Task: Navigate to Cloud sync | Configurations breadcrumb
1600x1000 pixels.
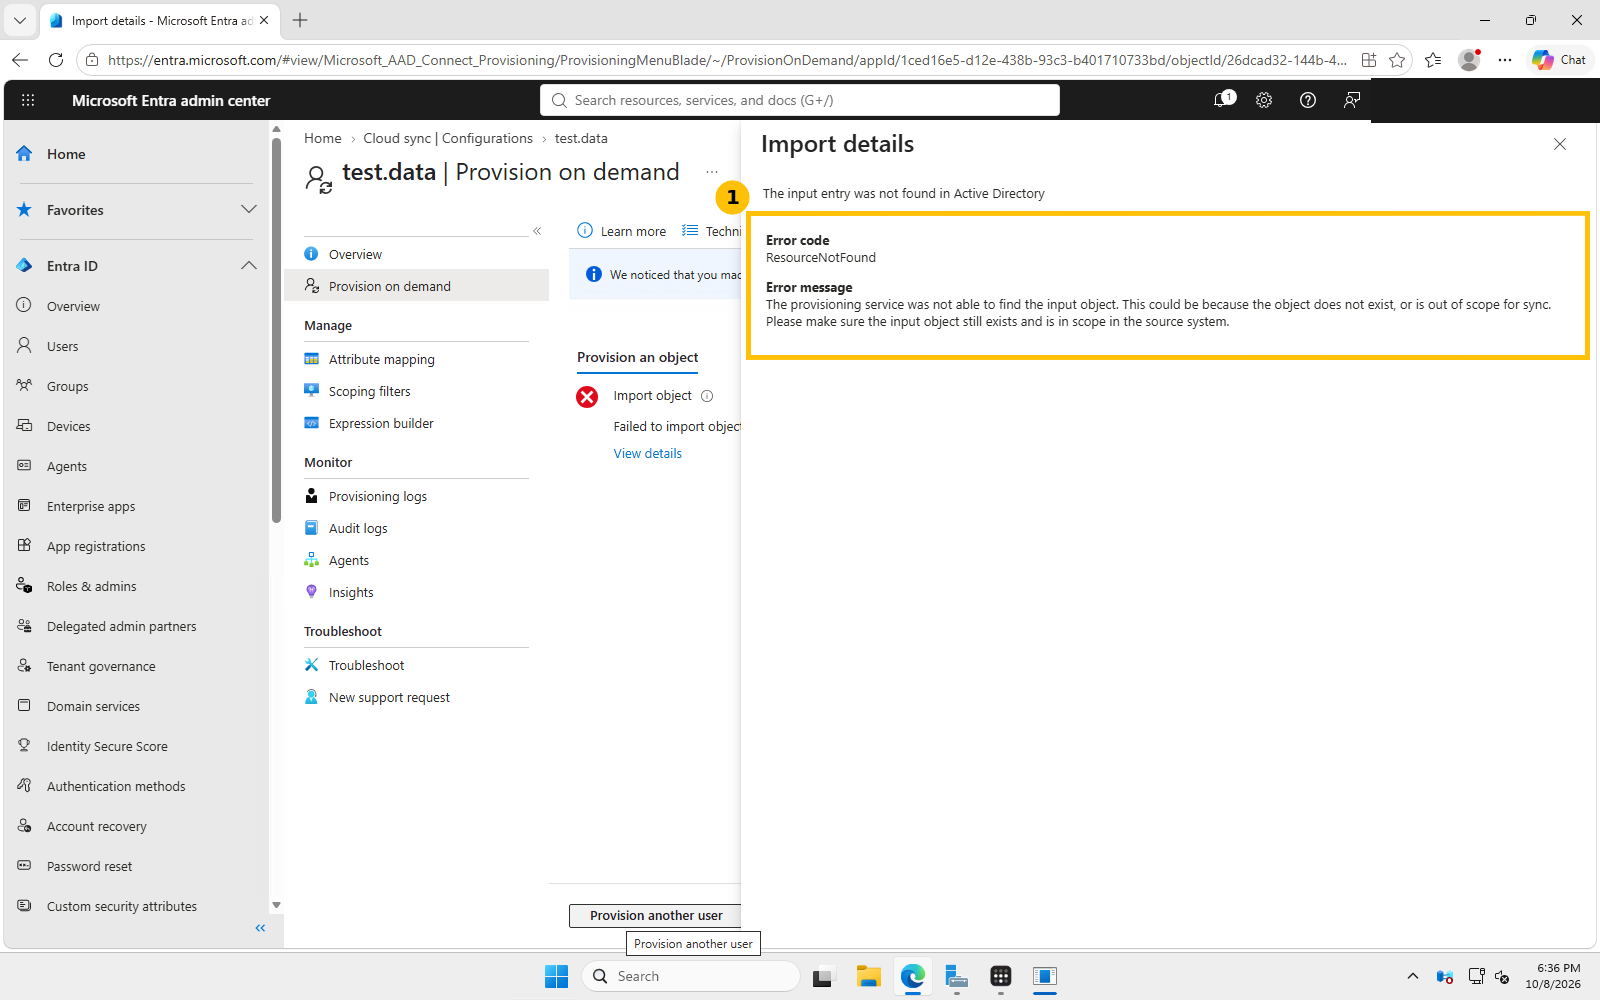Action: 448,138
